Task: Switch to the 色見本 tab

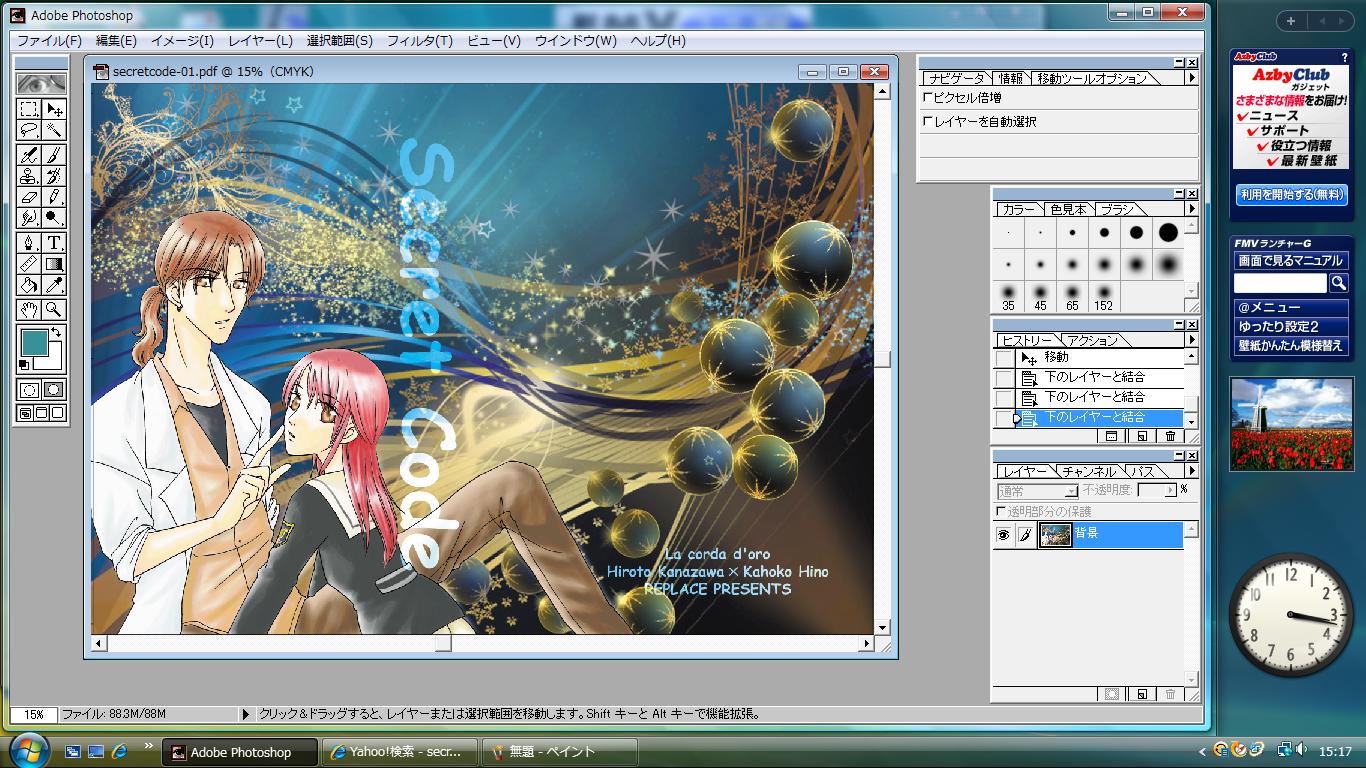Action: (1068, 209)
